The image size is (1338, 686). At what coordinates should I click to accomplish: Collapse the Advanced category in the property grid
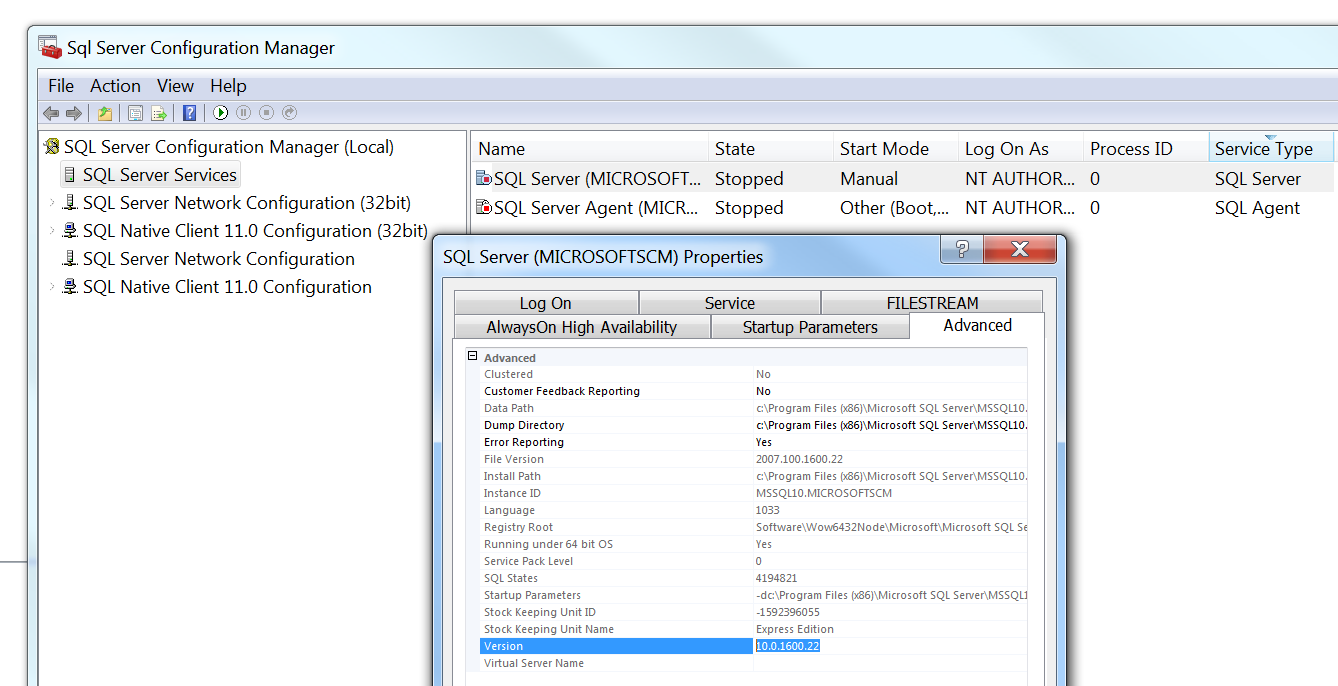click(x=472, y=356)
